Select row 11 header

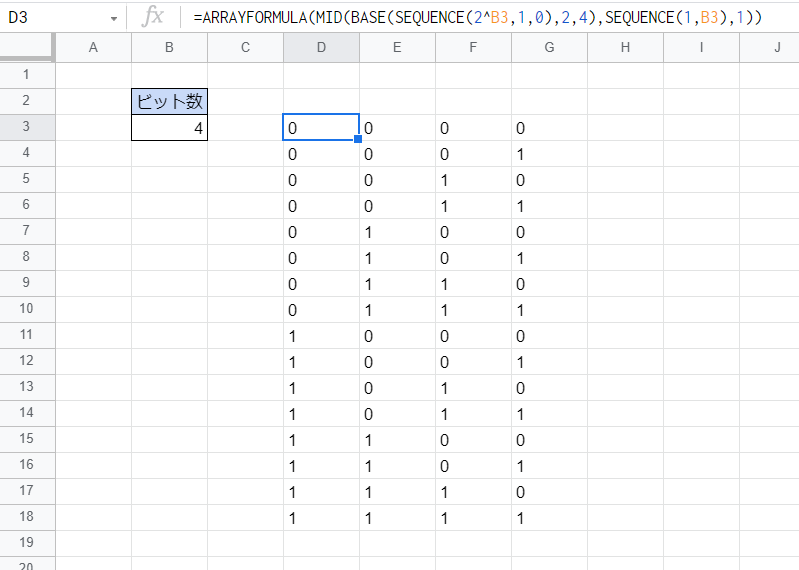coord(26,335)
